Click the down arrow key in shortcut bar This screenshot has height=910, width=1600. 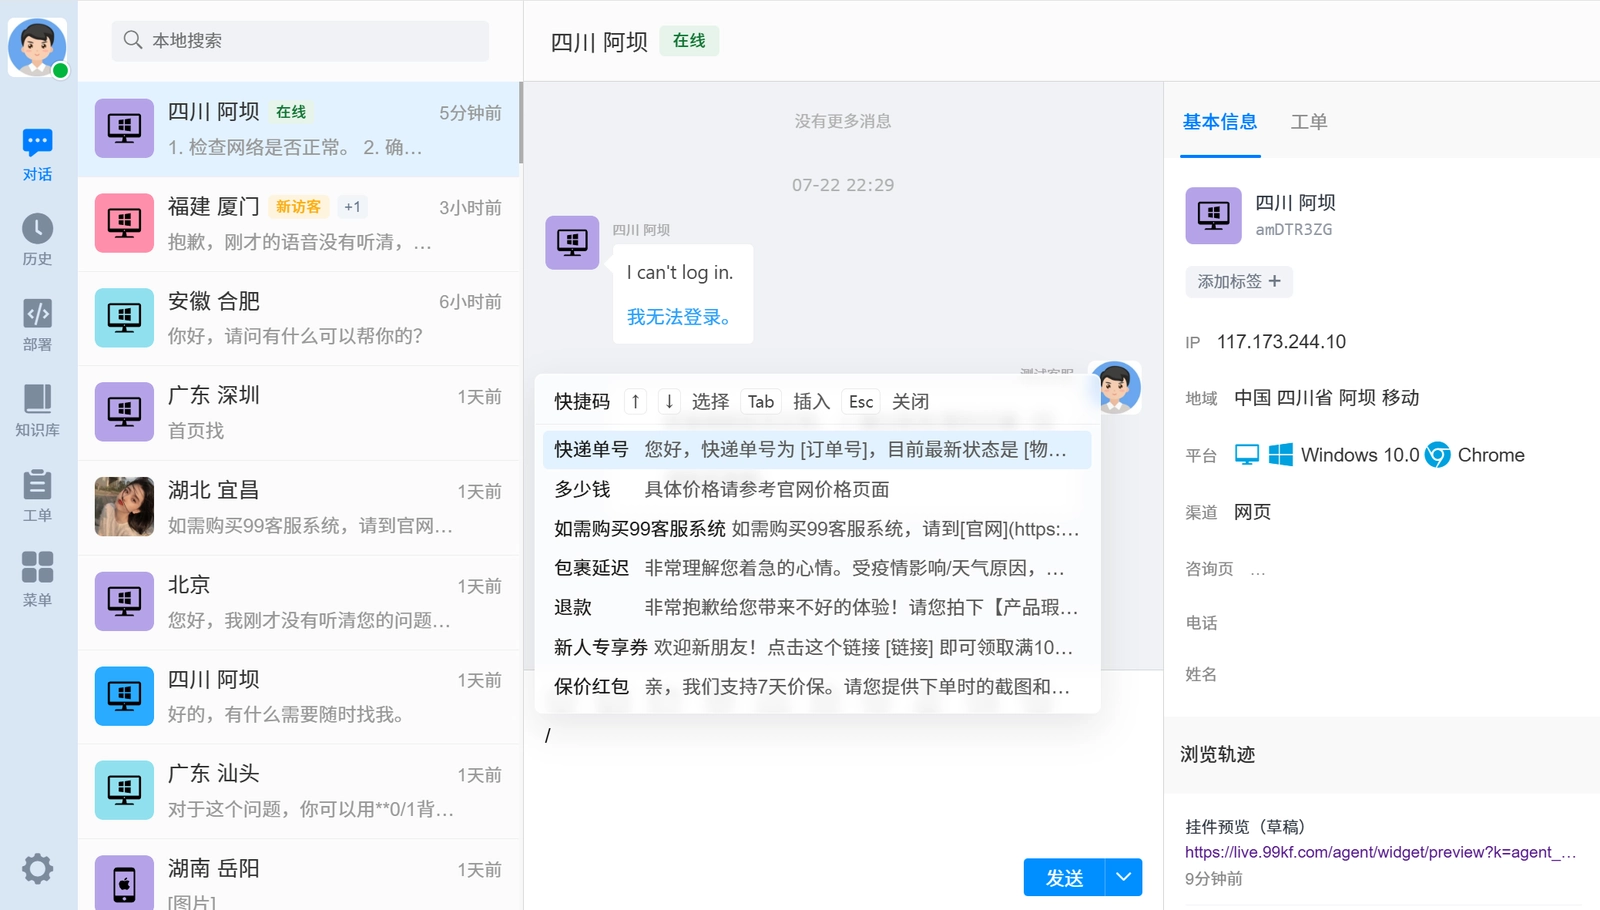click(x=669, y=401)
